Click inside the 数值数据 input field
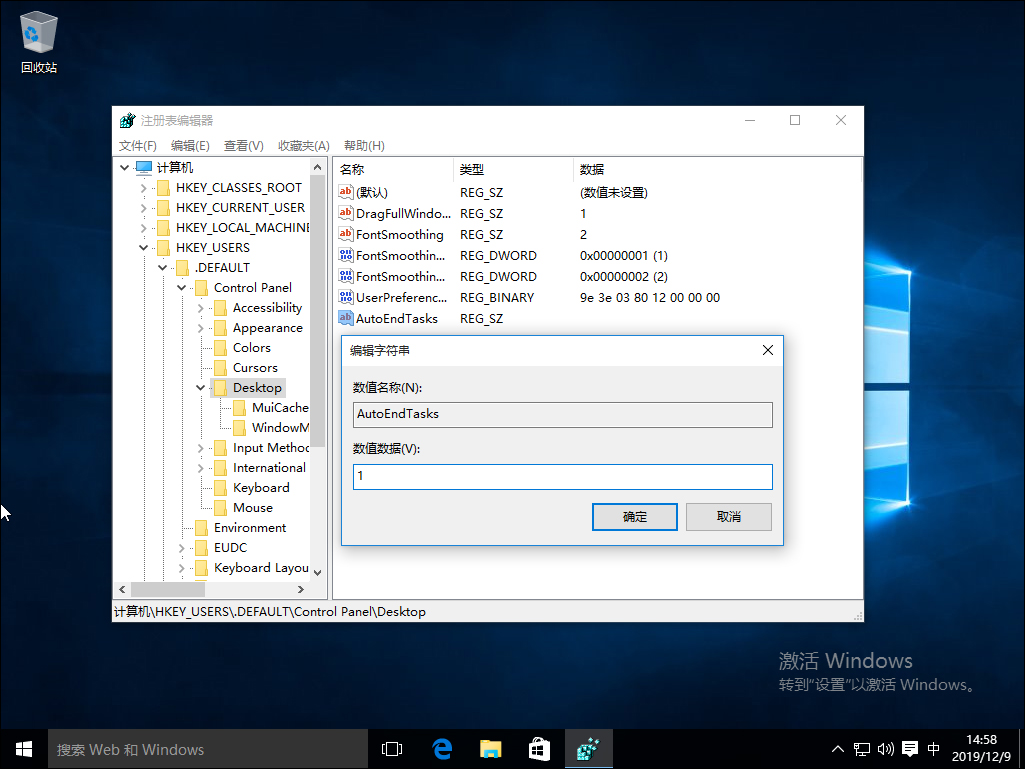This screenshot has height=769, width=1025. coord(562,477)
